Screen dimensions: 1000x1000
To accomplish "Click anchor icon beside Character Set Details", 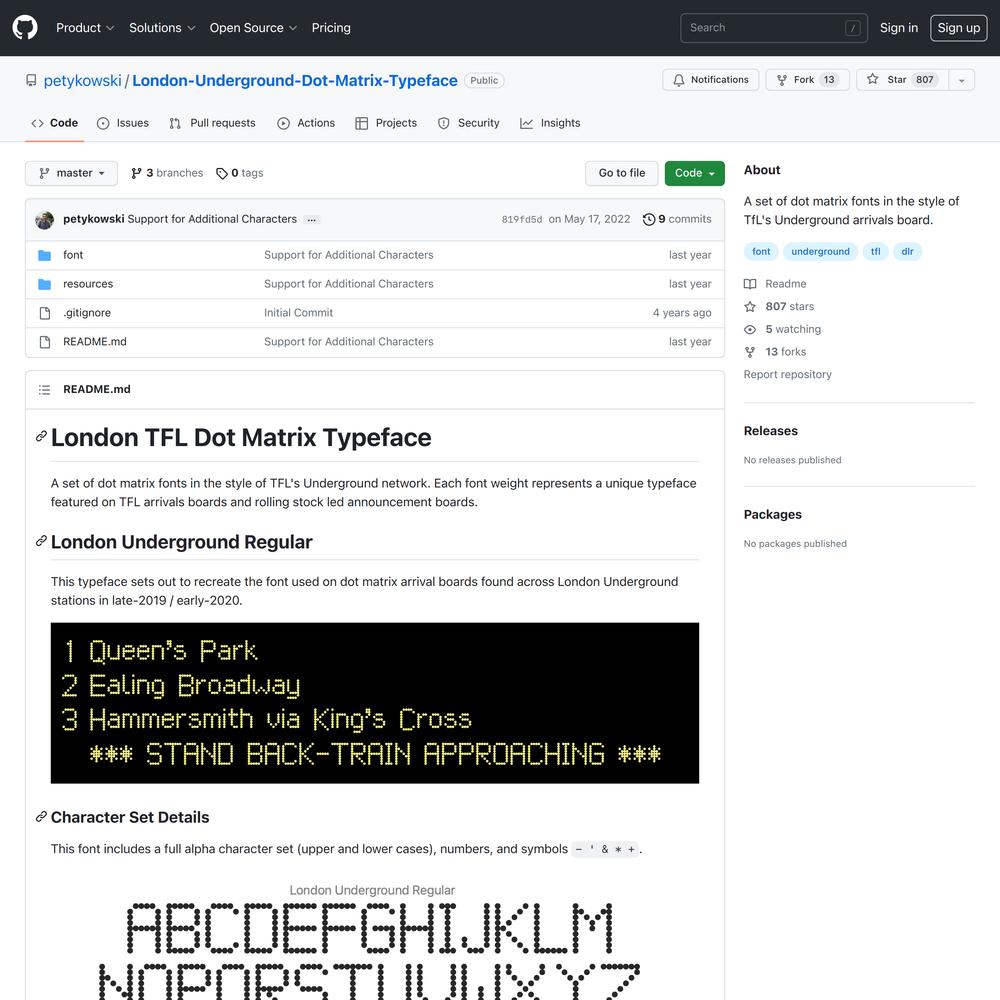I will coord(41,816).
